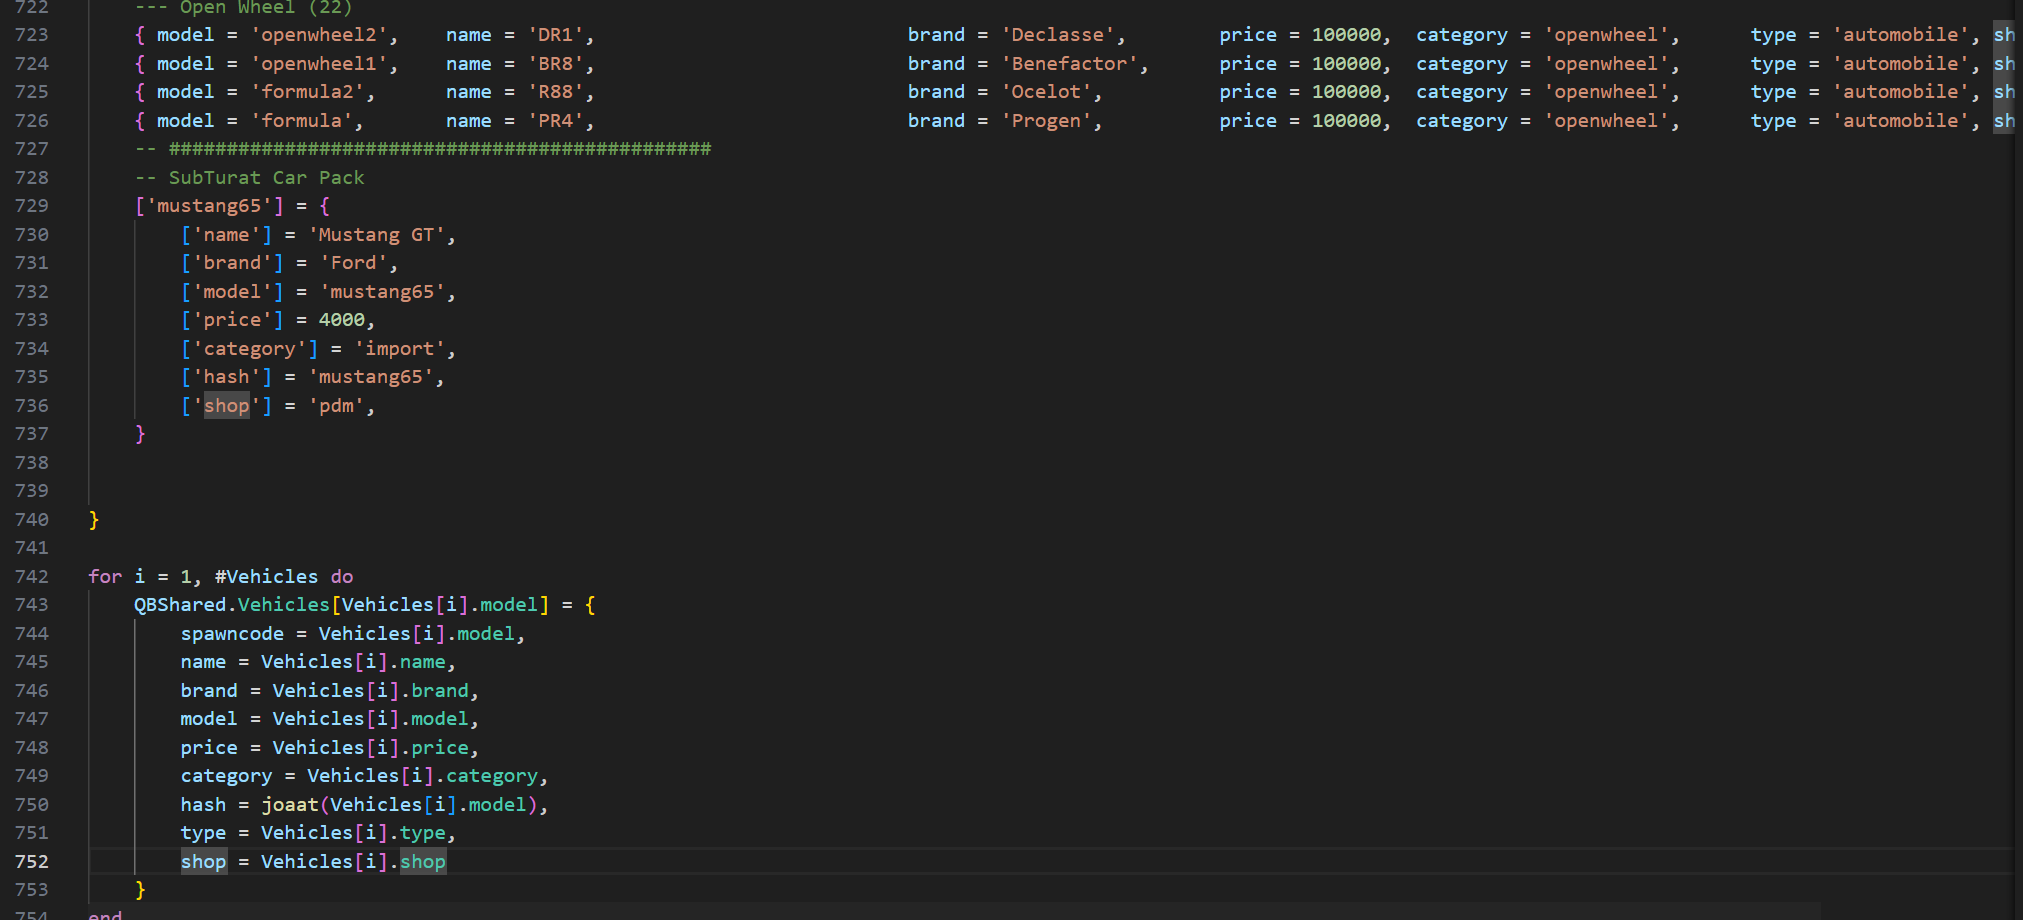The width and height of the screenshot is (2023, 920).
Task: Click the 'pdm' shop string value
Action: coord(336,406)
